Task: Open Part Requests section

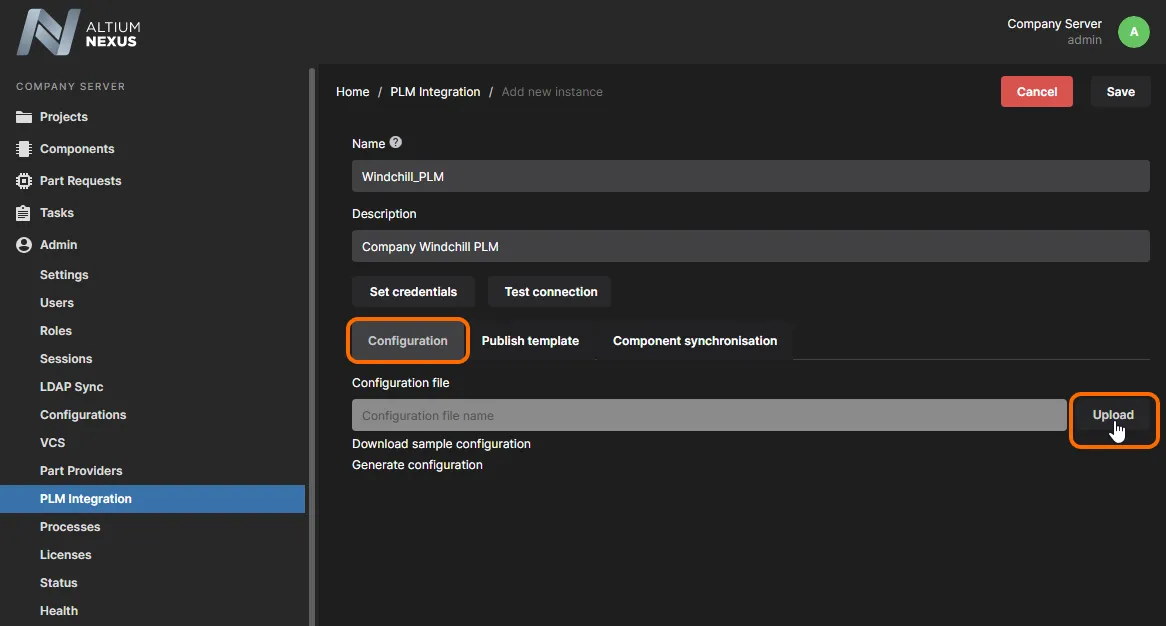Action: [x=80, y=181]
